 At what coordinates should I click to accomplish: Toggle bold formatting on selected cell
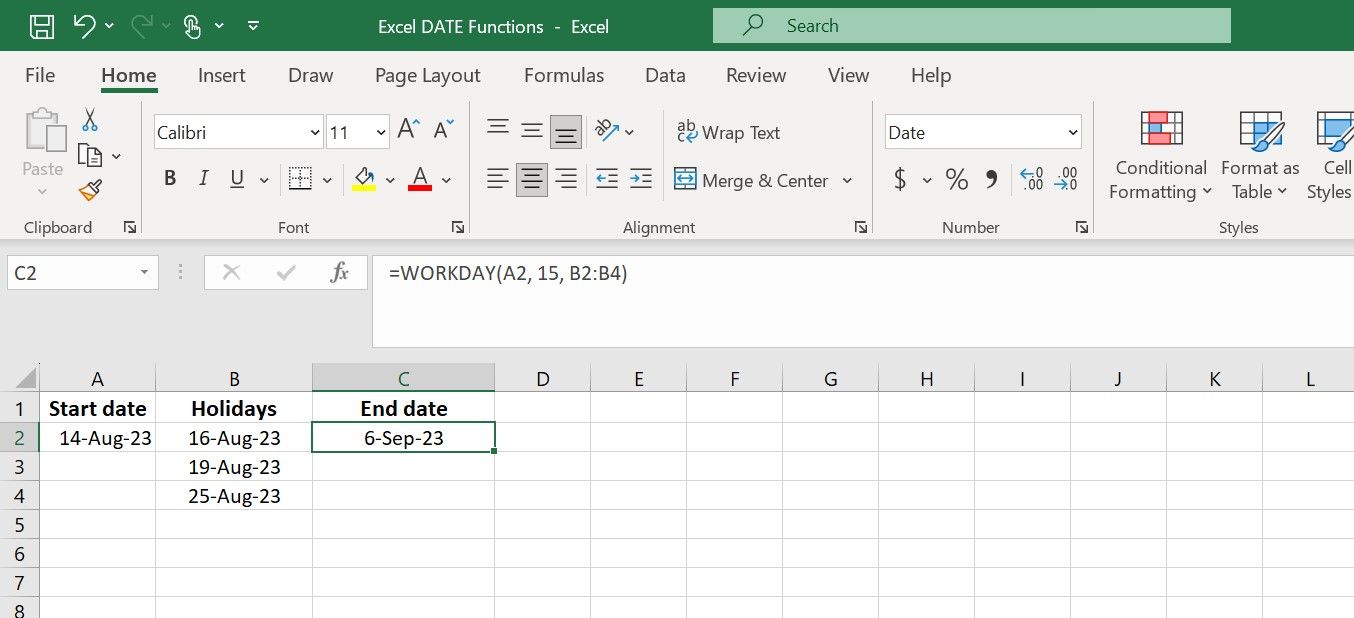point(169,178)
